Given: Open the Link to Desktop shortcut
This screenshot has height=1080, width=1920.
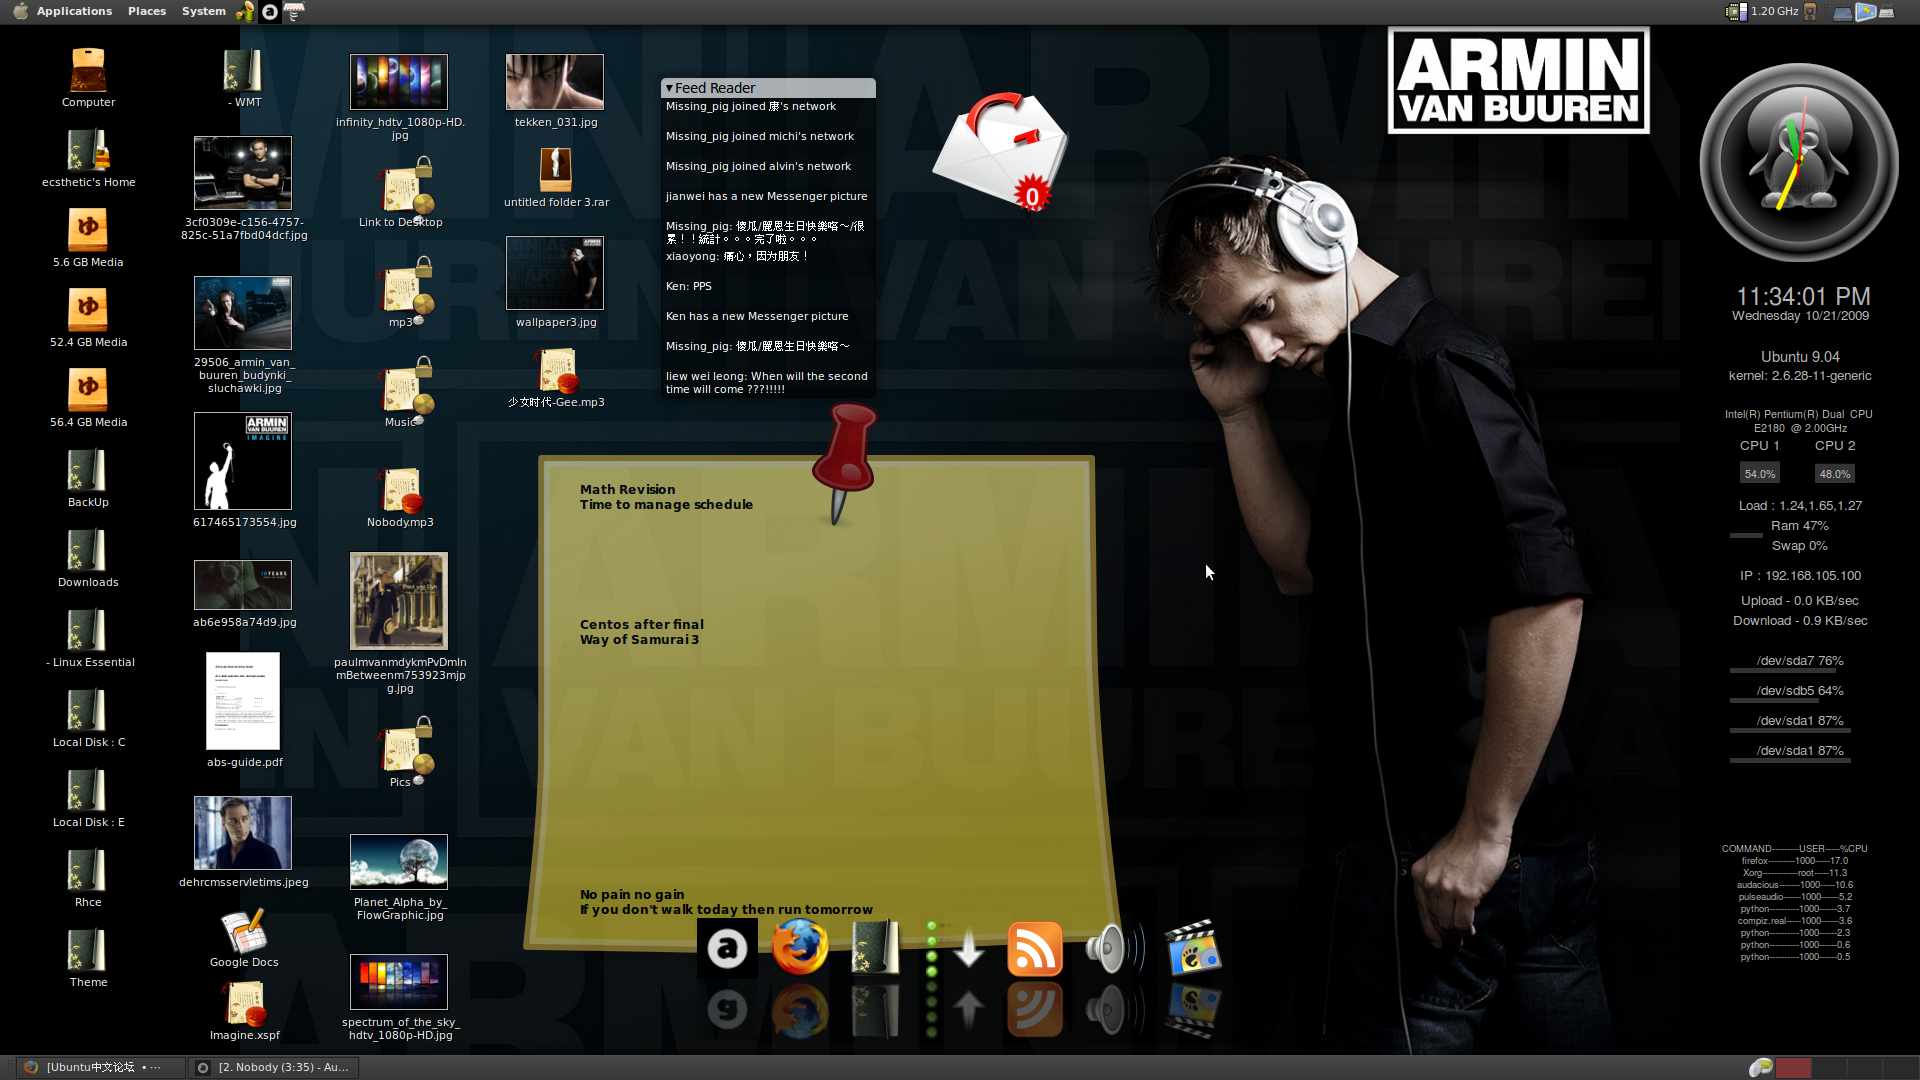Looking at the screenshot, I should (403, 188).
